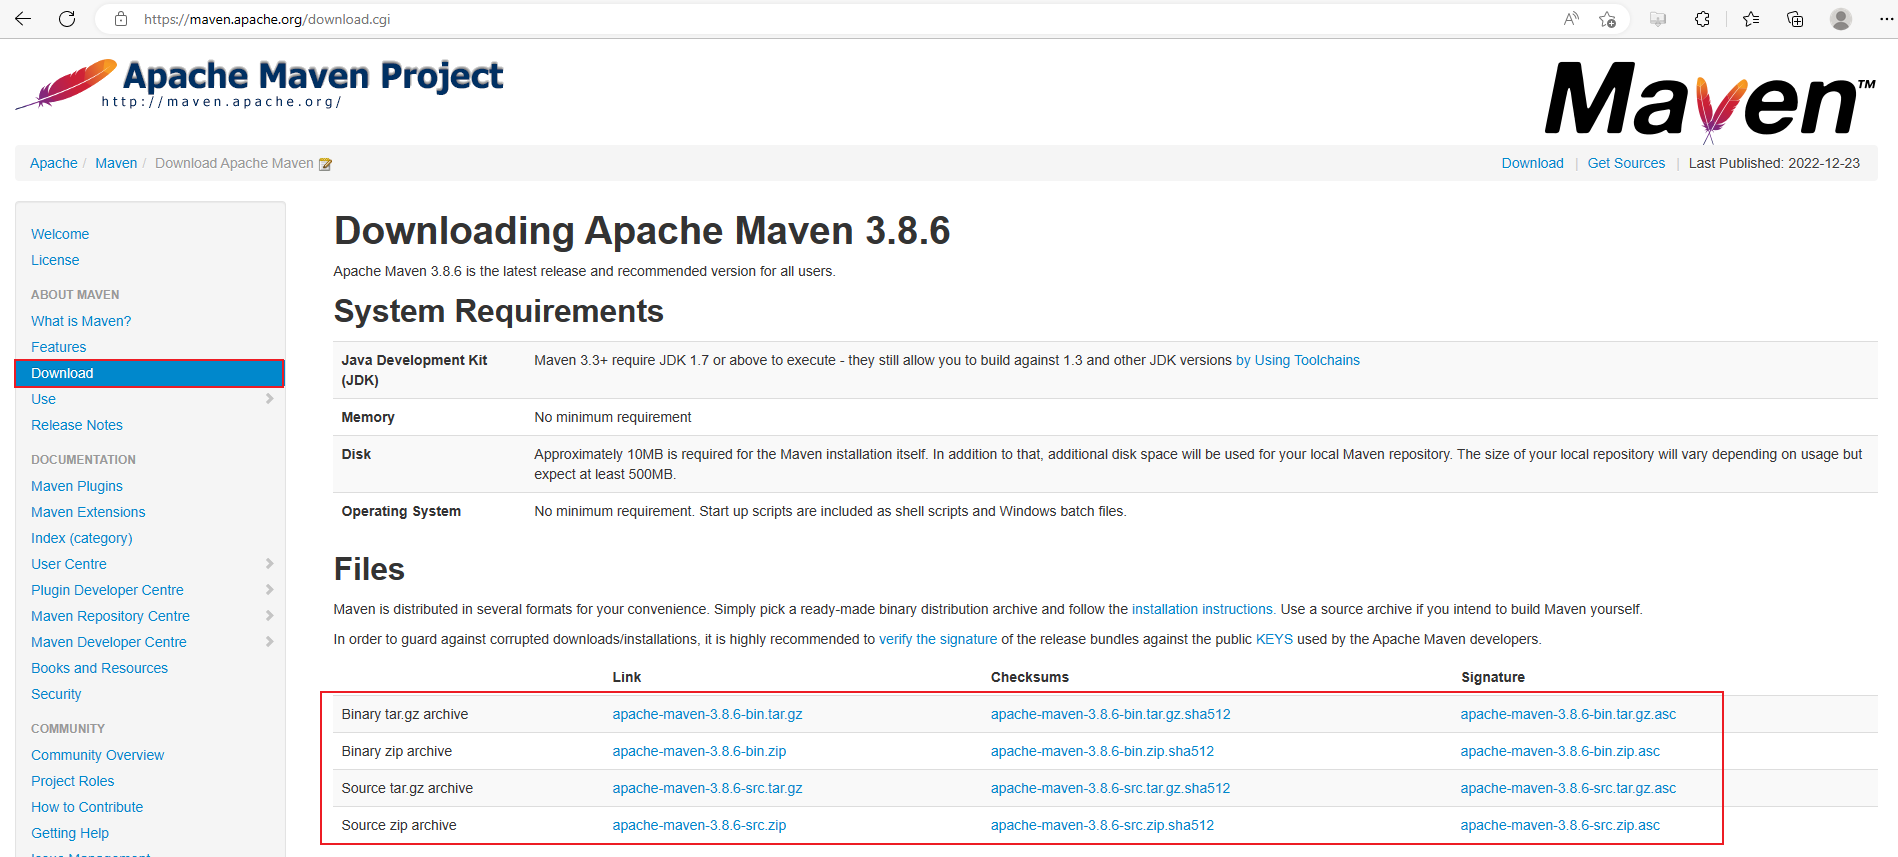1898x857 pixels.
Task: Click the Maven Repository Centre link
Action: click(x=110, y=616)
